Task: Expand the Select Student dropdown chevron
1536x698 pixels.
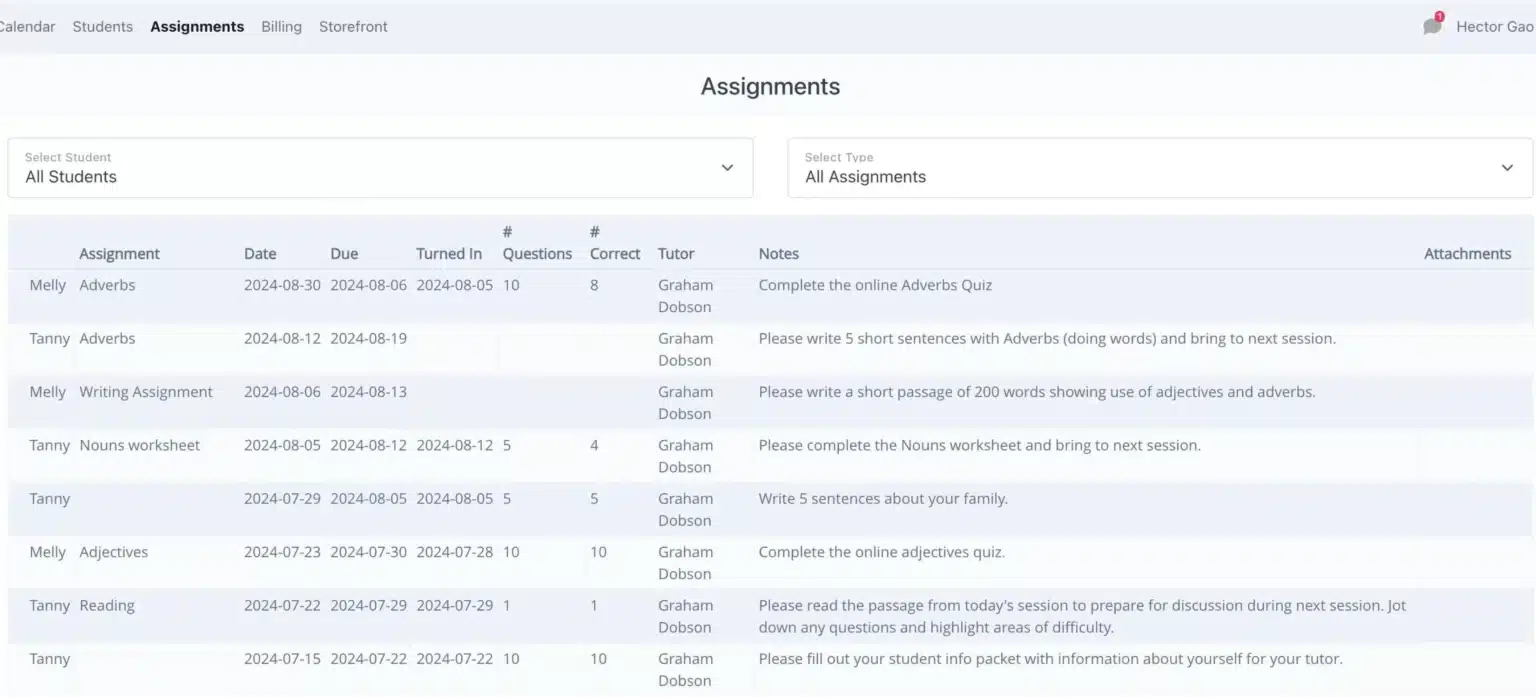Action: point(727,168)
